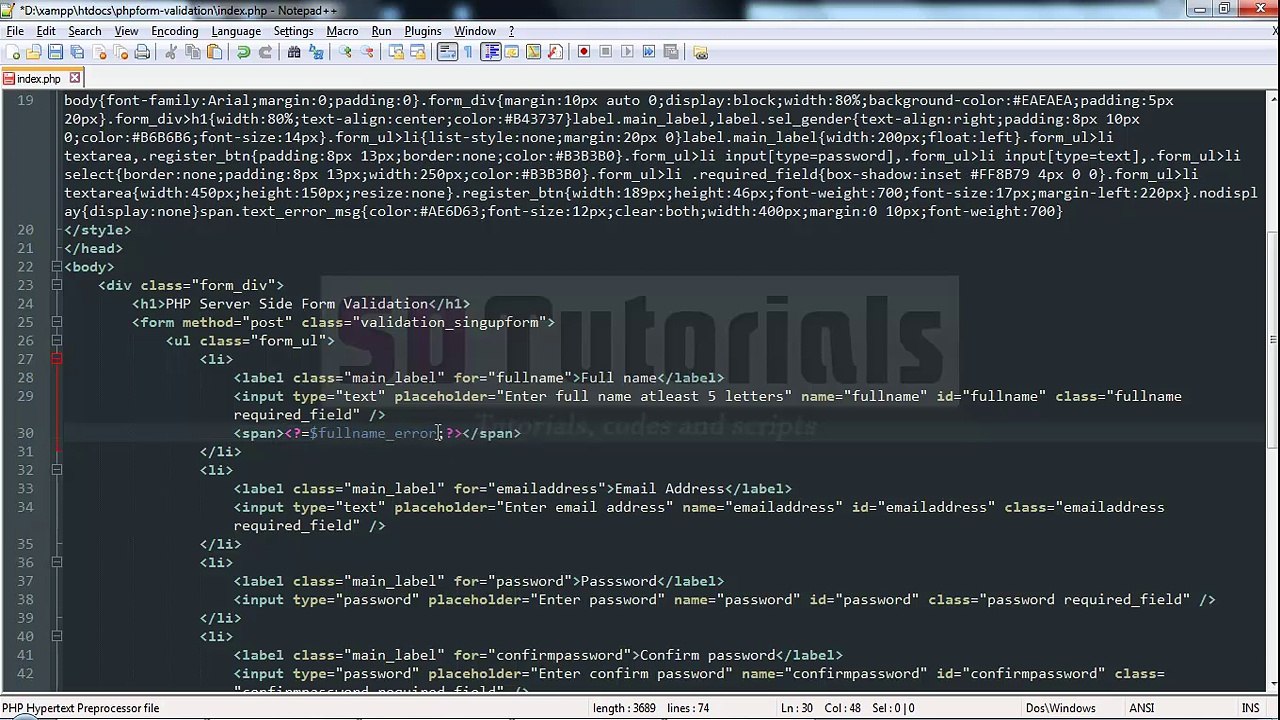
Task: Open the Encoding menu
Action: 175,31
